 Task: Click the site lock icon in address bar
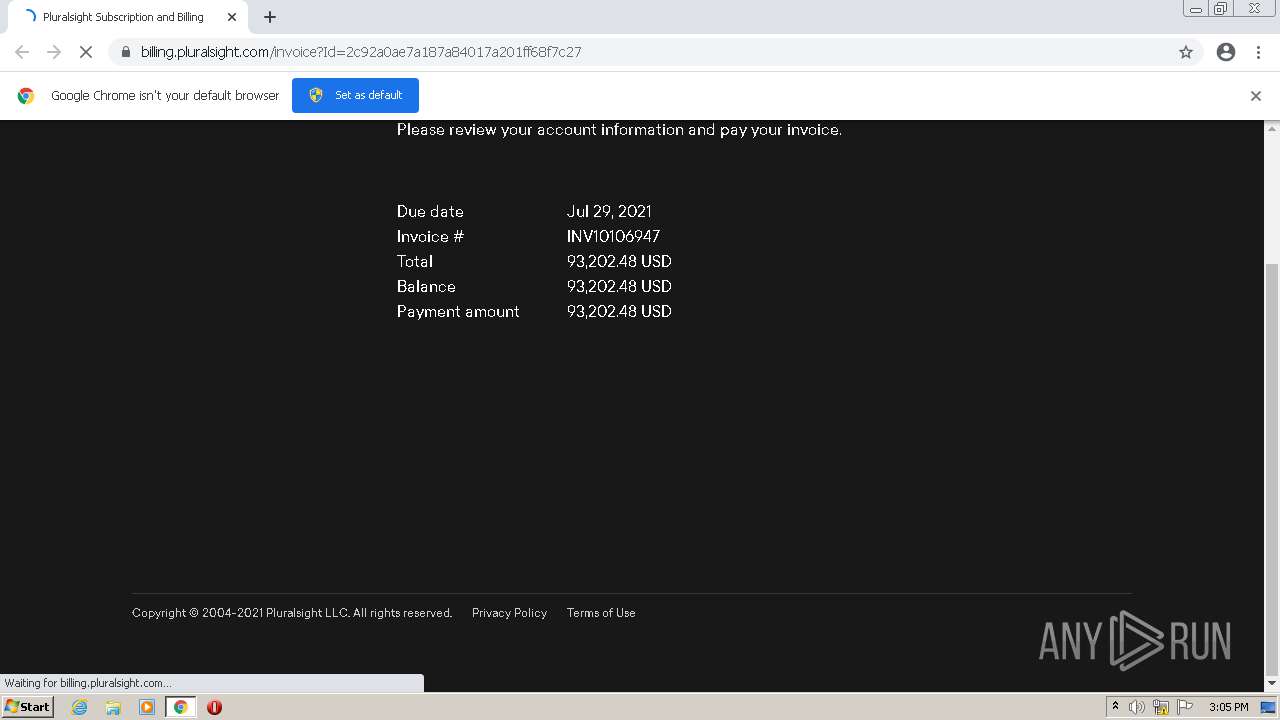point(125,52)
